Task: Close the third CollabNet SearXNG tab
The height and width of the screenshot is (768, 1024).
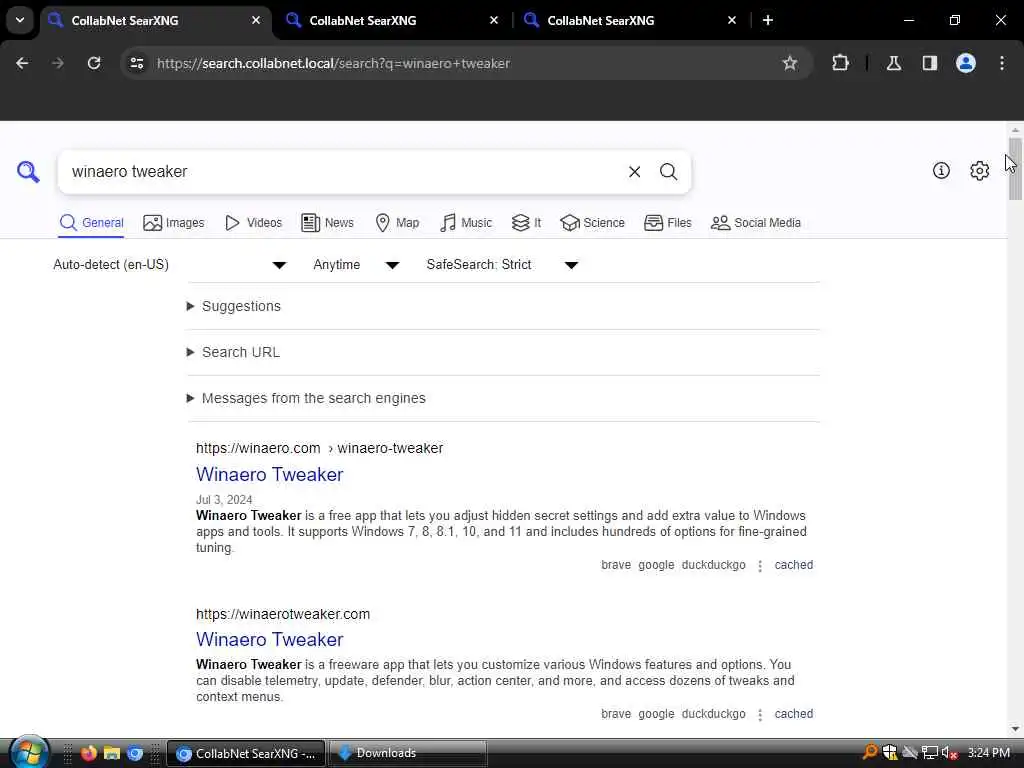Action: [x=731, y=20]
